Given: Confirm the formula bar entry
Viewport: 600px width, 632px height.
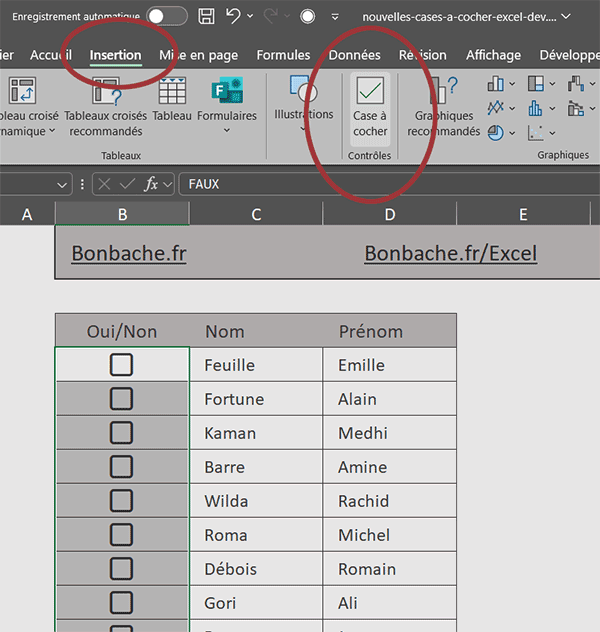Looking at the screenshot, I should point(127,184).
